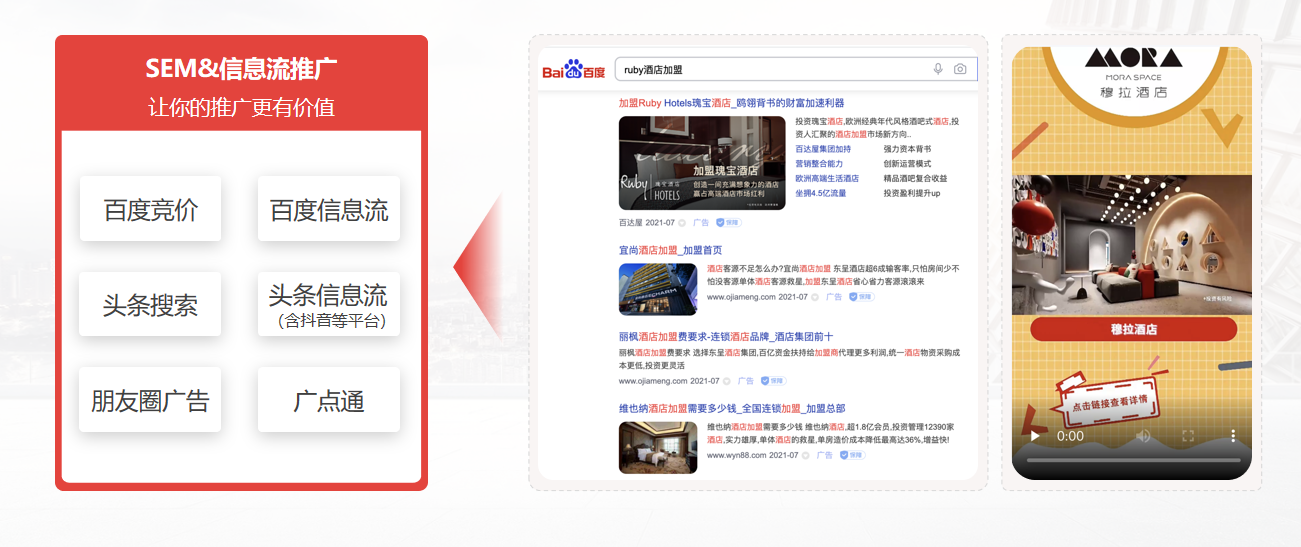This screenshot has width=1301, height=547.
Task: Select the 朋友圈广告 card
Action: coord(150,400)
